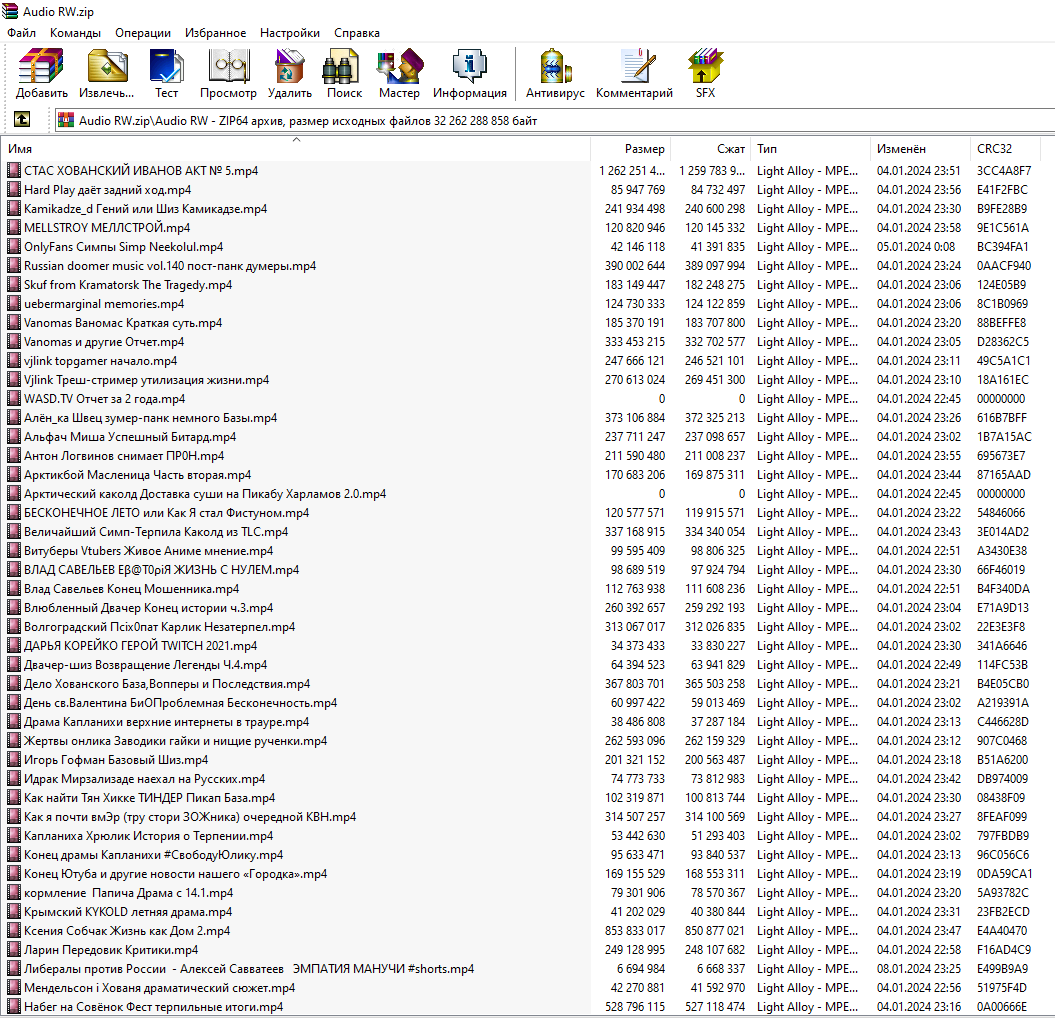Click video icon of Ларин Передовик Критики.mp4
Screen dimensions: 1055x1018
[x=14, y=949]
